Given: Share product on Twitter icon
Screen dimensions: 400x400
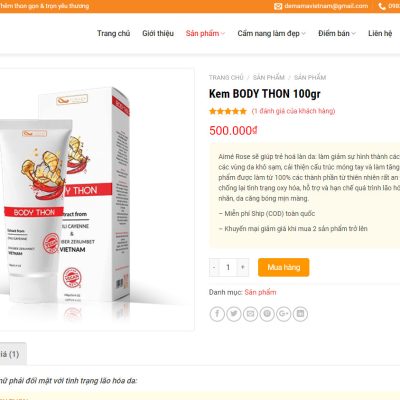Looking at the screenshot, I should click(x=234, y=314).
